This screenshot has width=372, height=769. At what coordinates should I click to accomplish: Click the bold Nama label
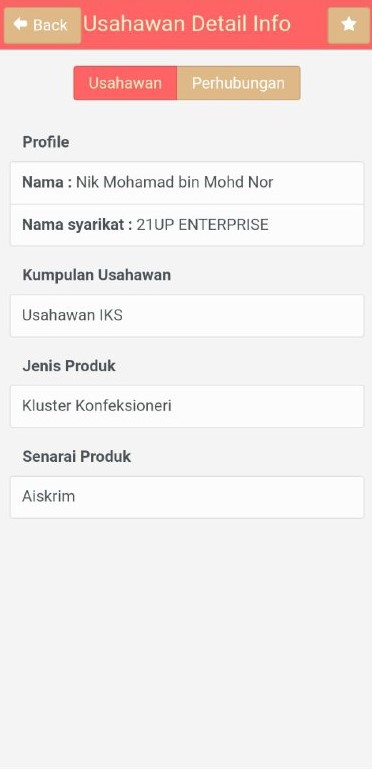(x=45, y=183)
